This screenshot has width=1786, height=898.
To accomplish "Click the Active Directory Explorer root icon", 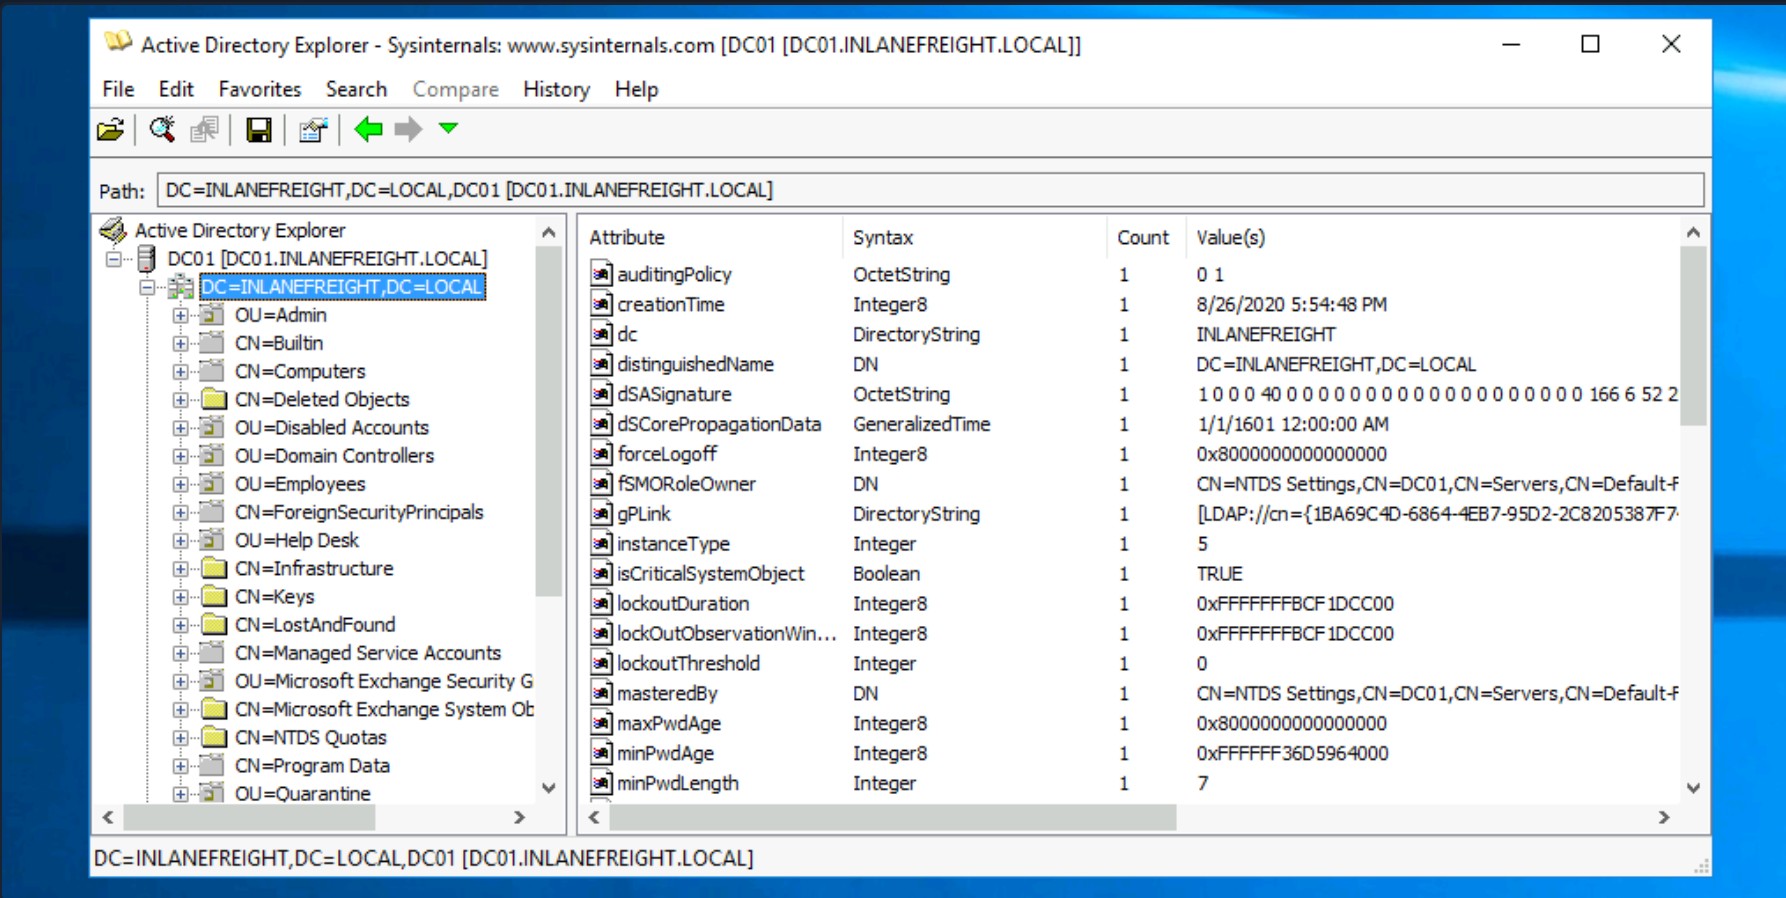I will click(113, 230).
